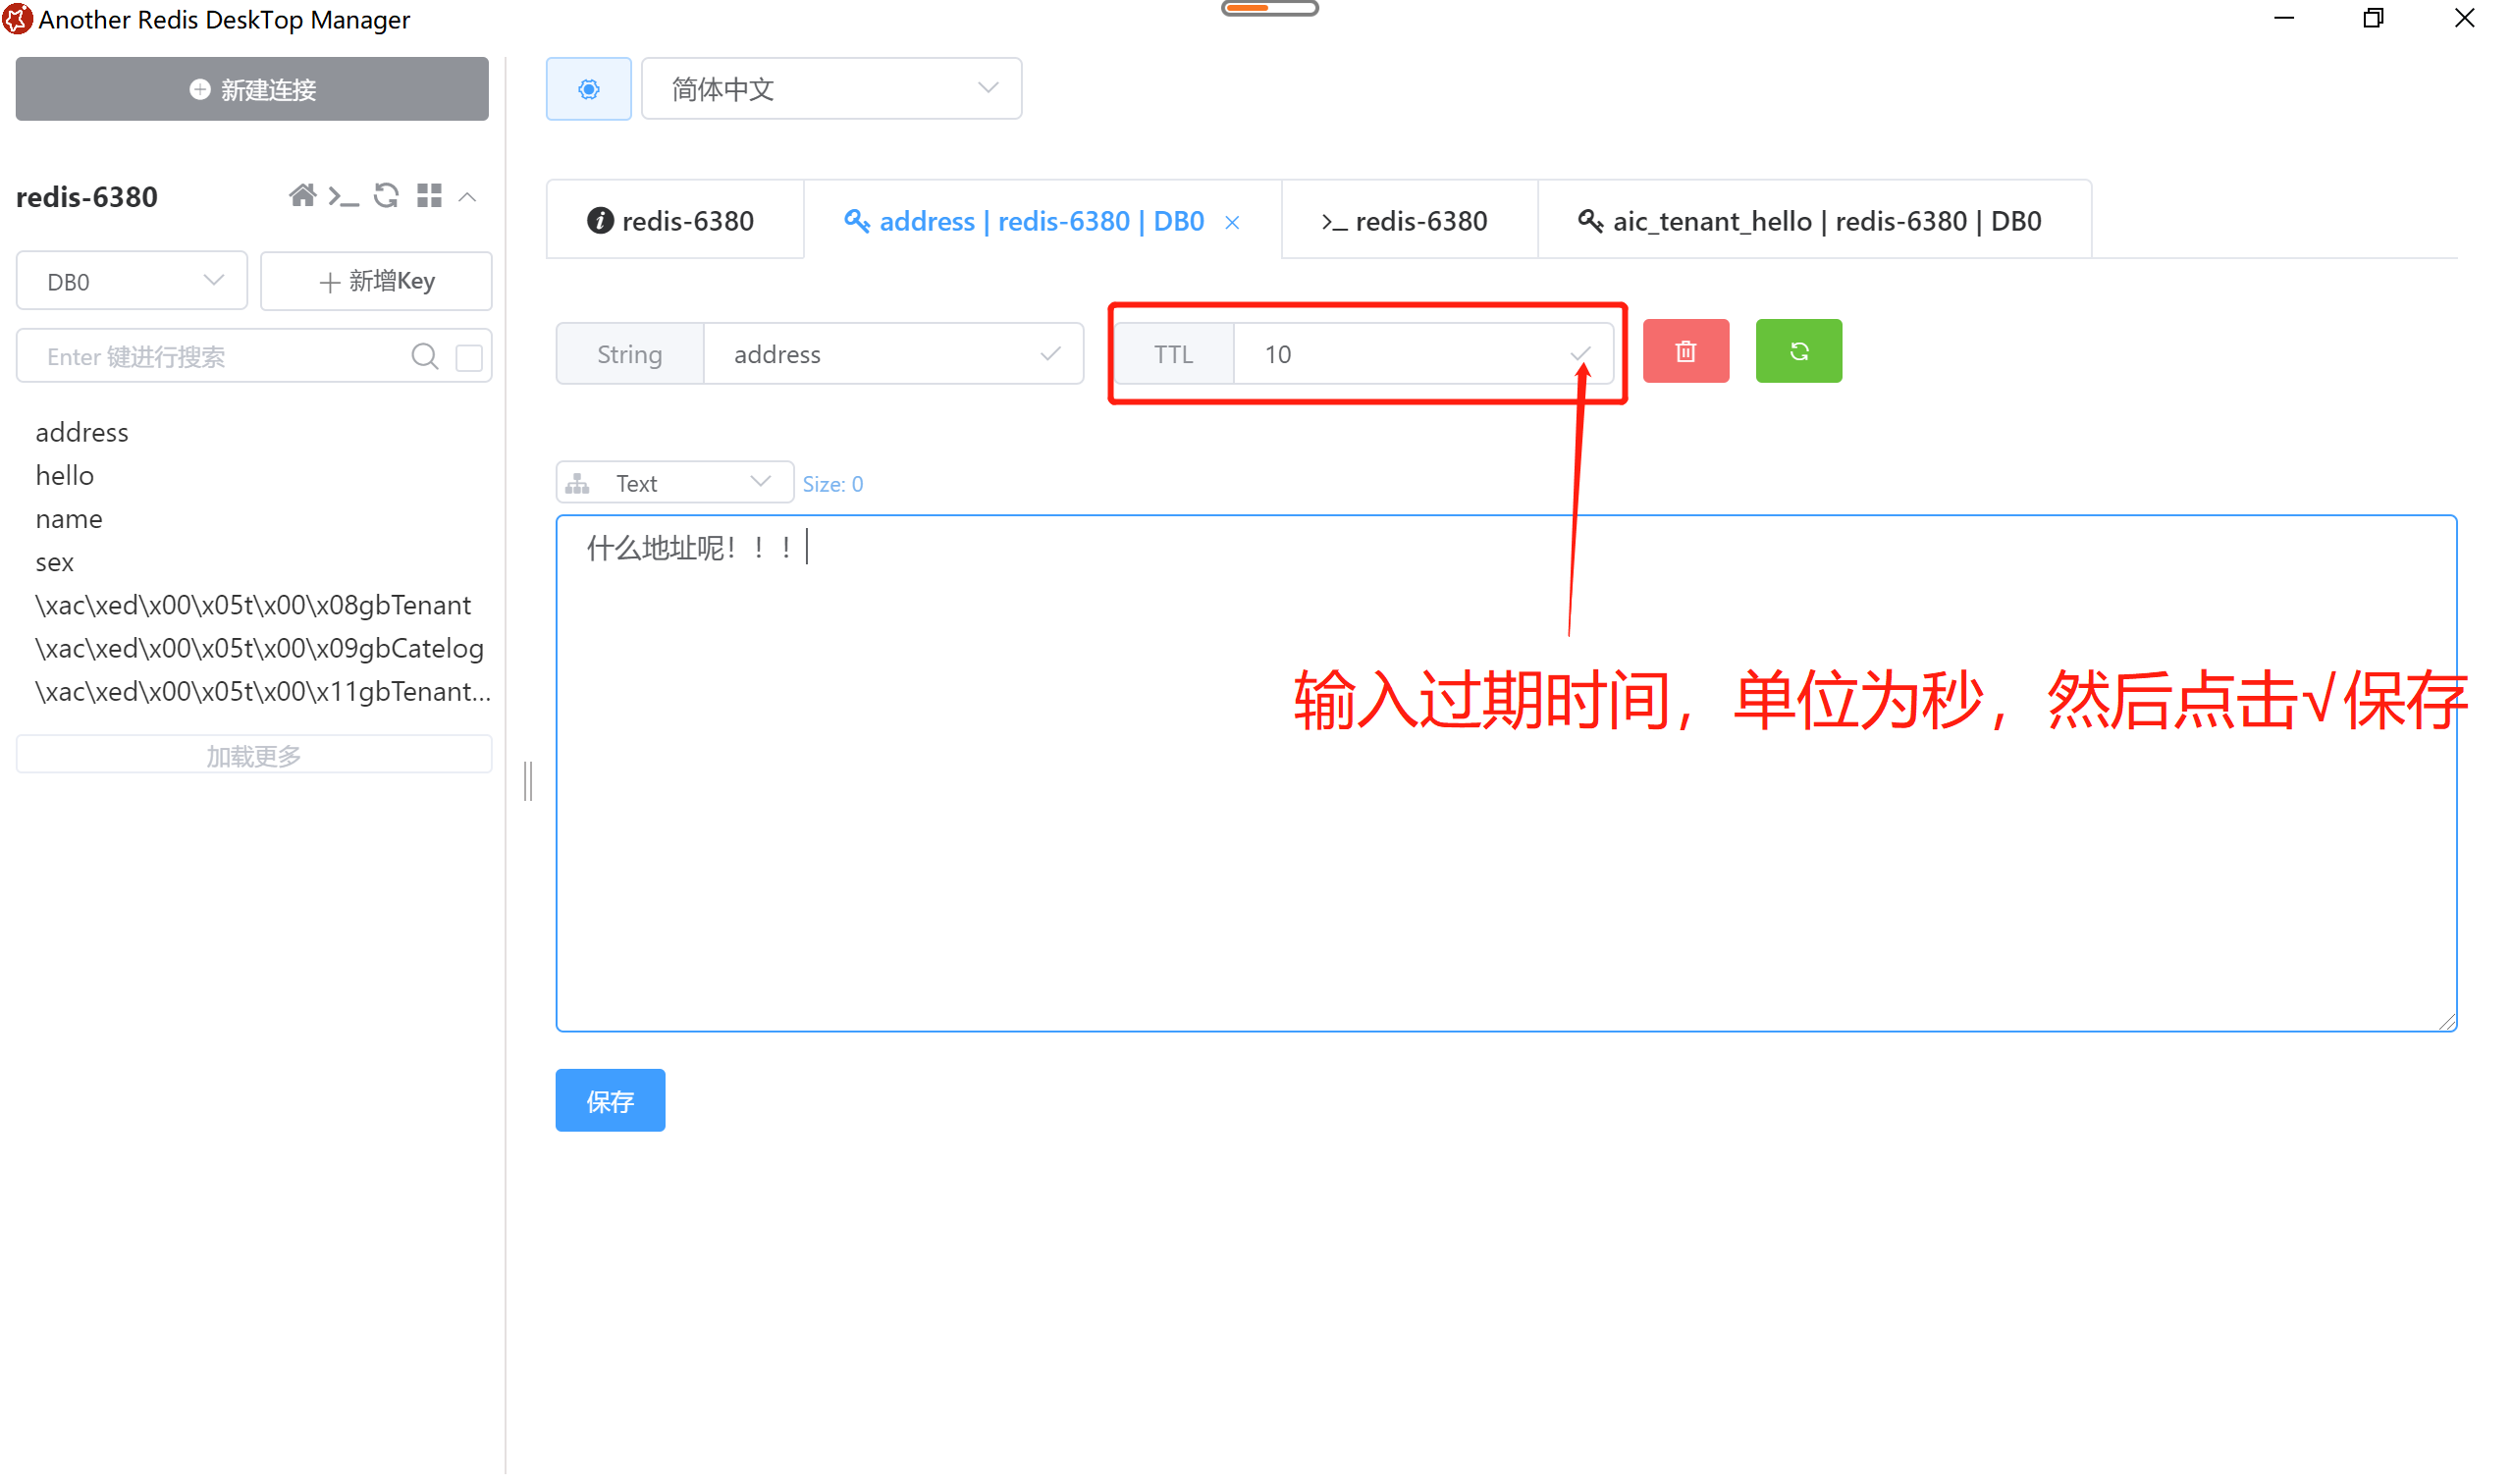Viewport: 2513px width, 1484px height.
Task: Select the hello key in the key list
Action: coord(64,475)
